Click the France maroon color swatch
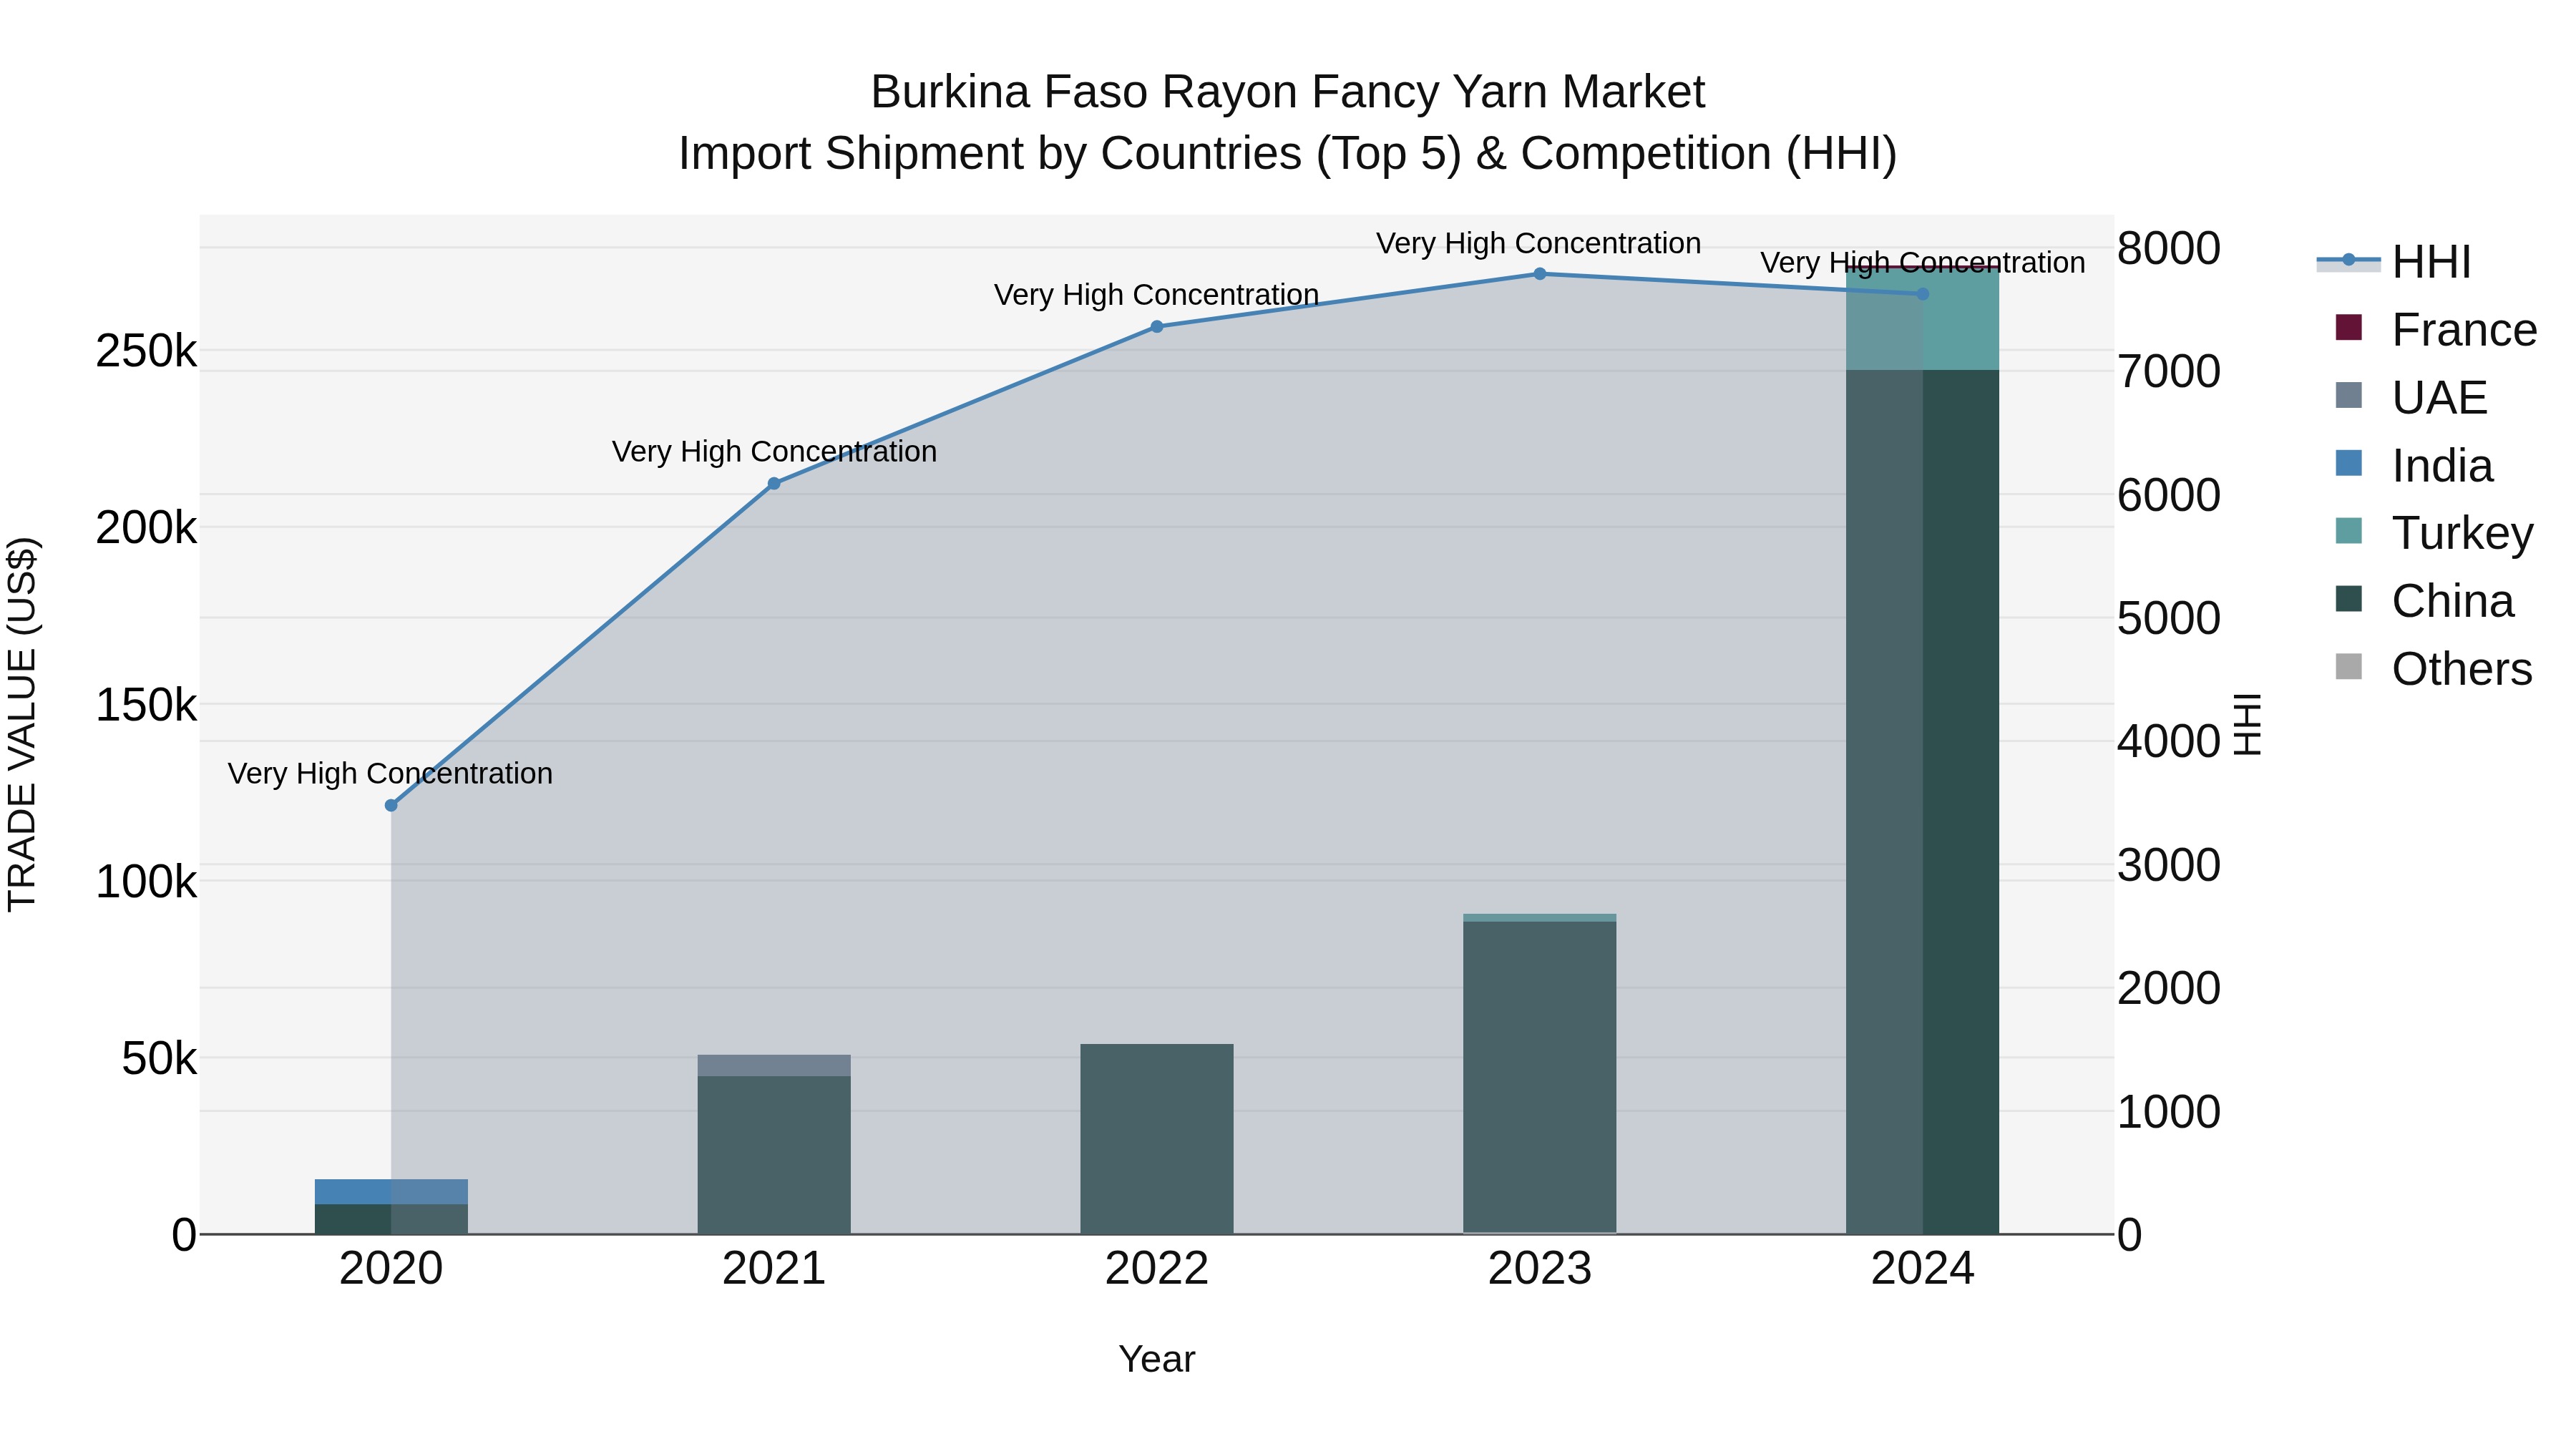 2349,328
